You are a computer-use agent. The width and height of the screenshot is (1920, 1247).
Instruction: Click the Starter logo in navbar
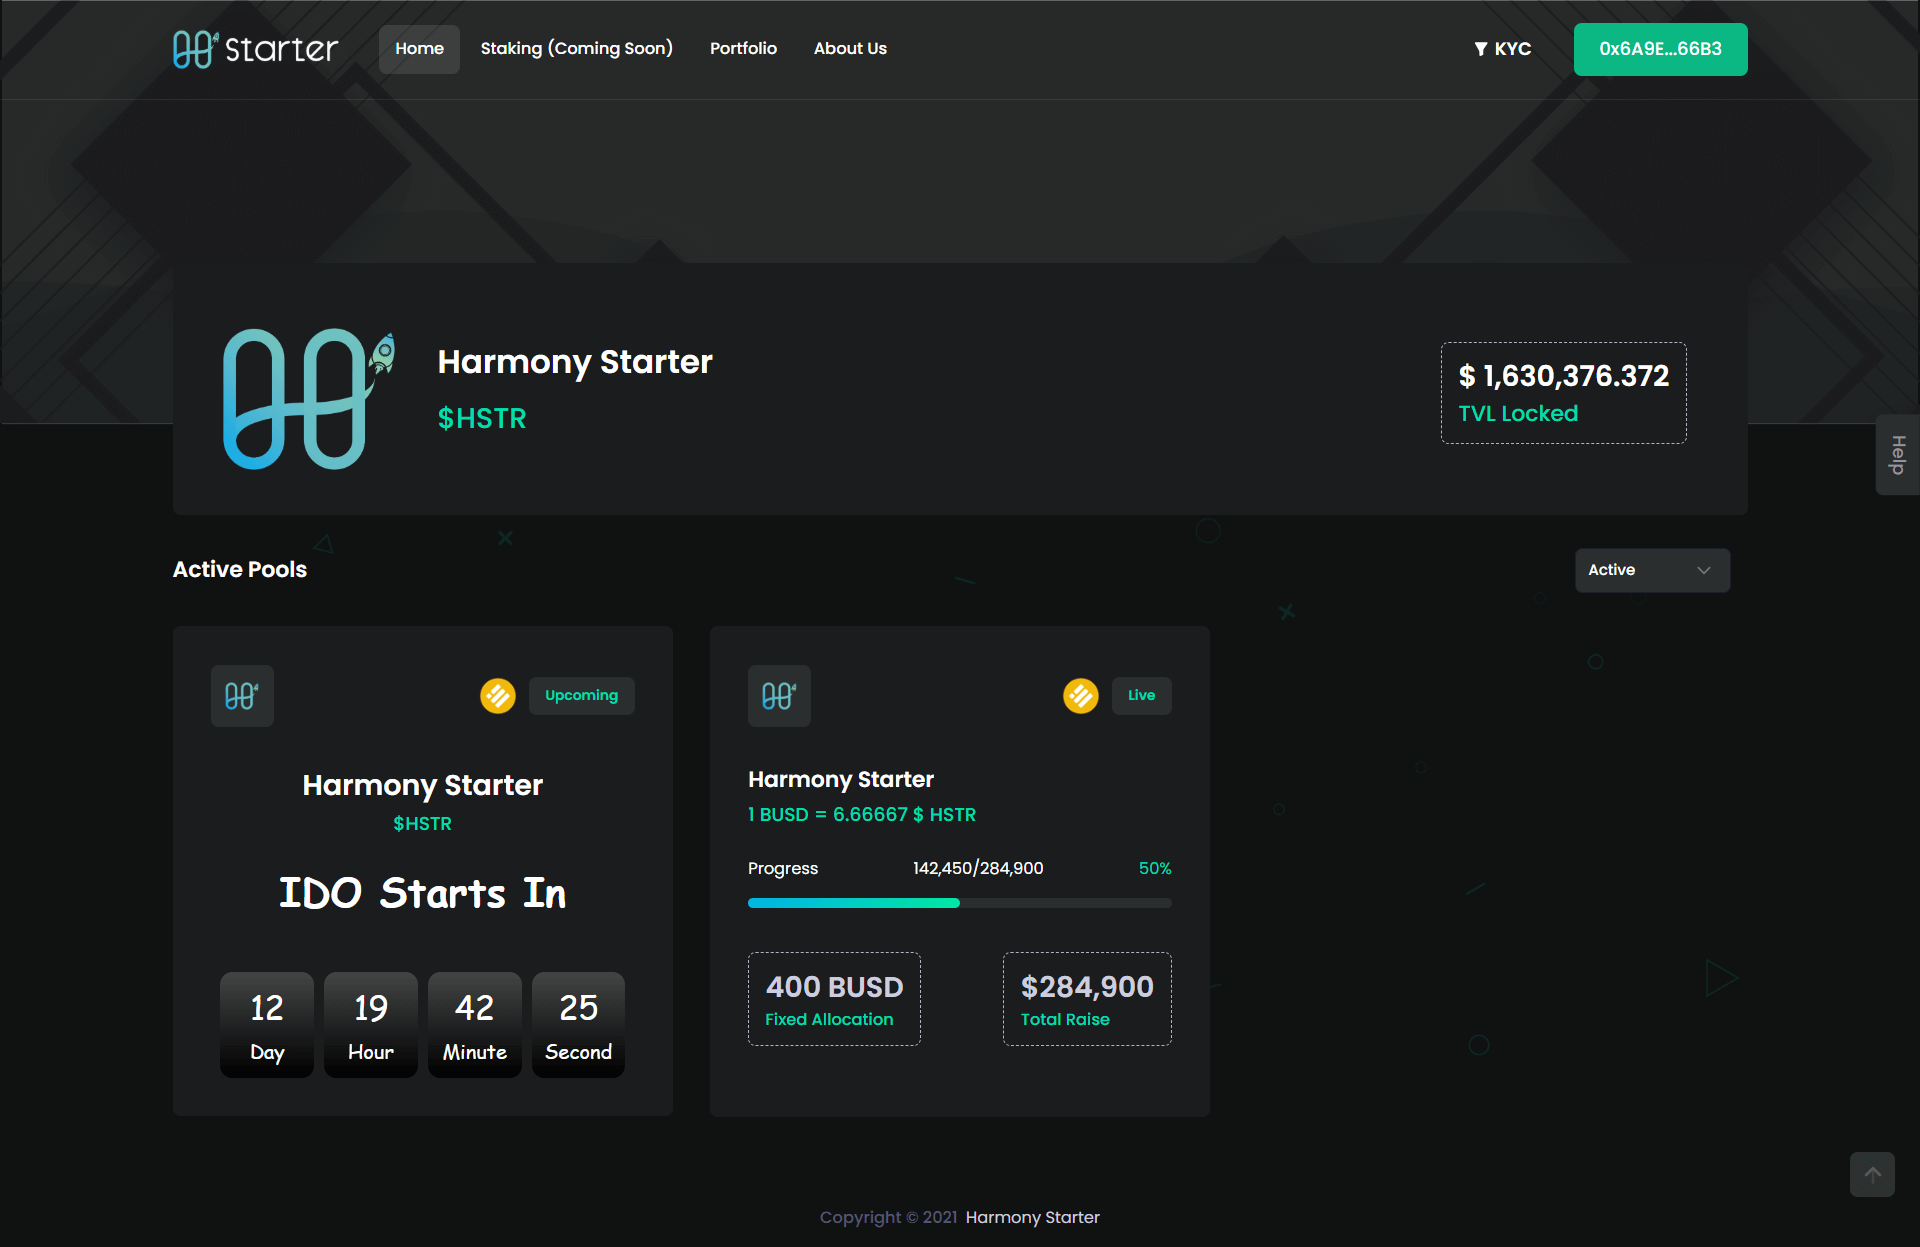point(255,49)
